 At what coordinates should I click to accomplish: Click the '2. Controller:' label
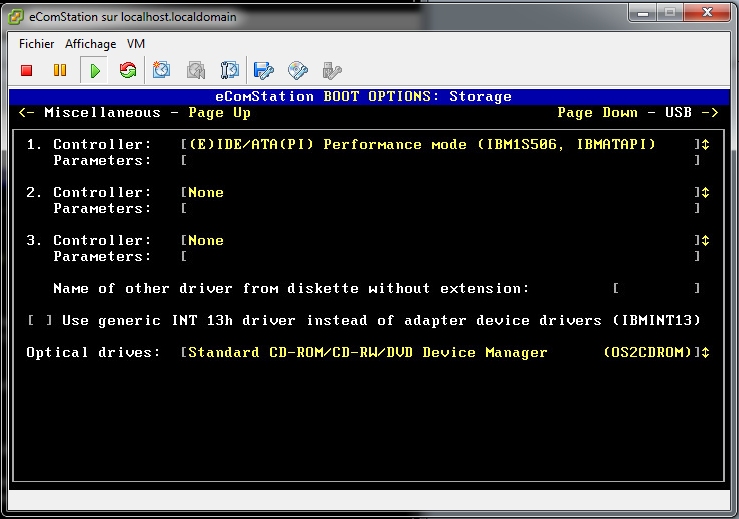coord(89,192)
